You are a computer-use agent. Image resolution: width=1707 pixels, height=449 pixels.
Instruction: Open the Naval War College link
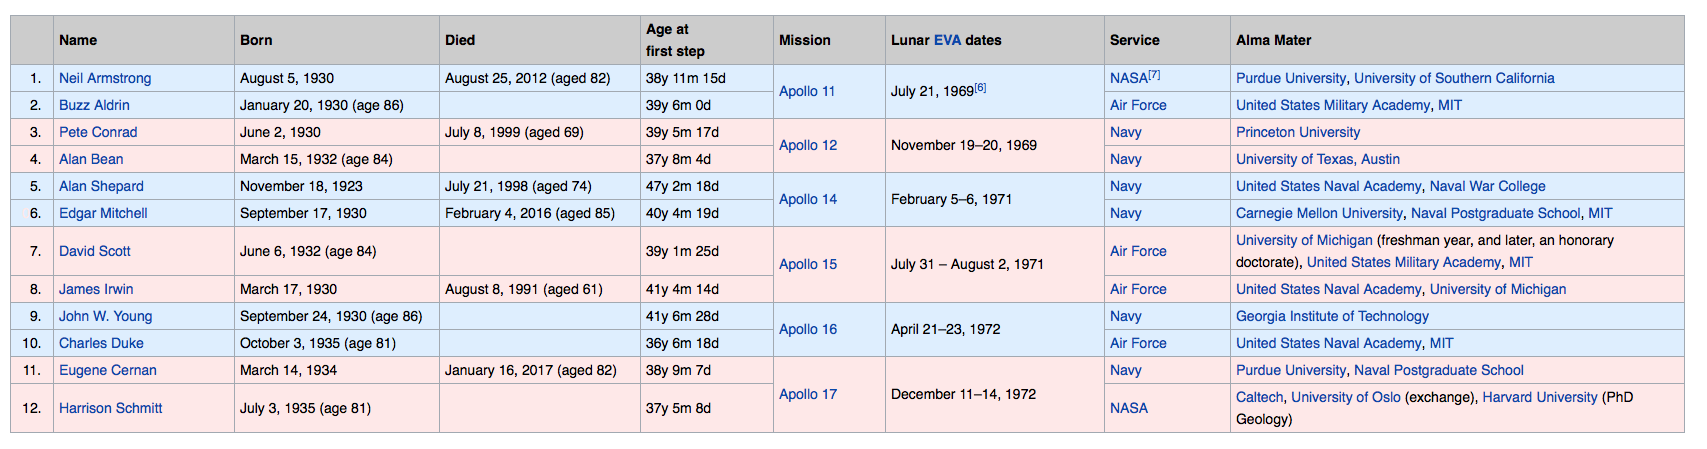tap(1487, 186)
